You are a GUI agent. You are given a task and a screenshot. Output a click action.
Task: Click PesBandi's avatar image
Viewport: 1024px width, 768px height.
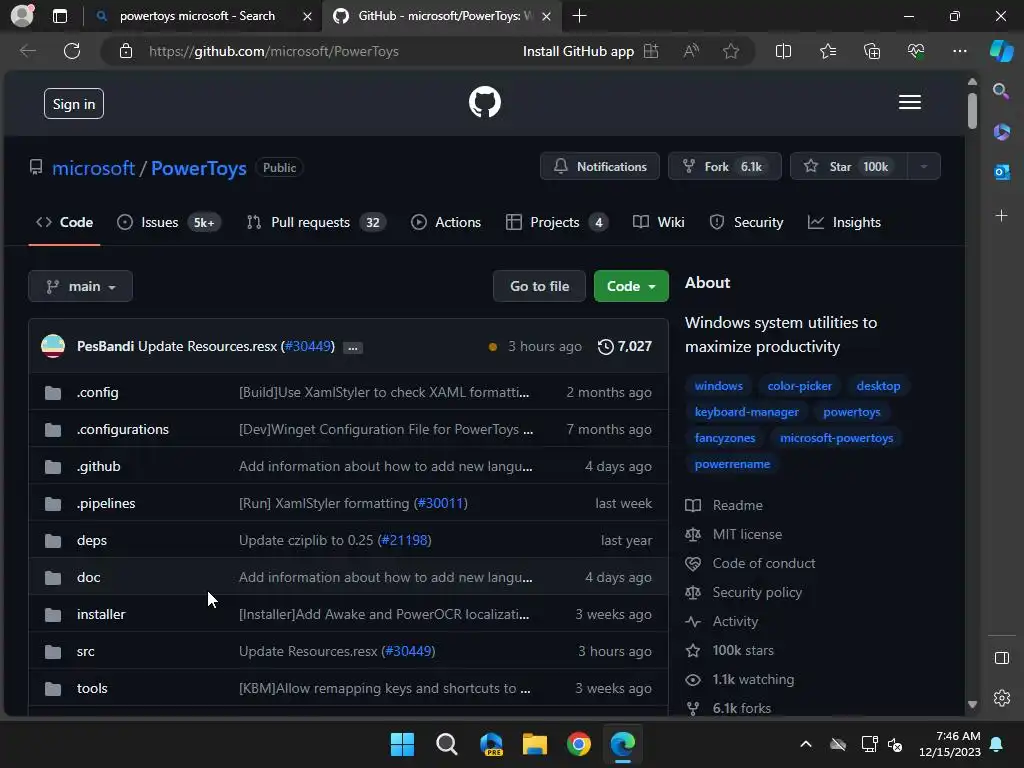tap(53, 346)
